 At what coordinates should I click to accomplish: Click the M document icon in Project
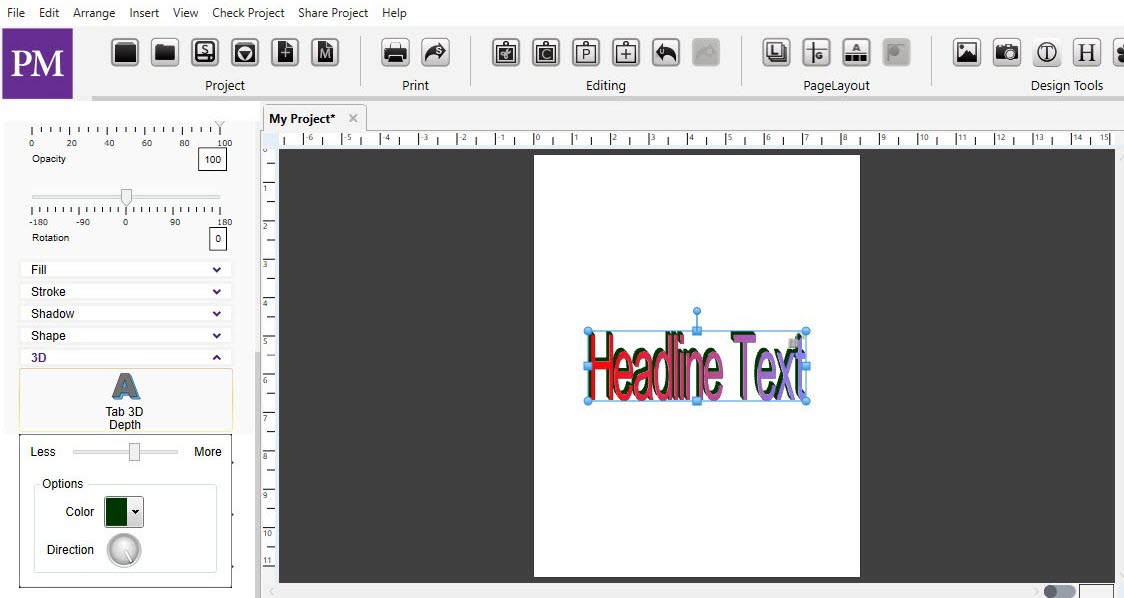(325, 53)
